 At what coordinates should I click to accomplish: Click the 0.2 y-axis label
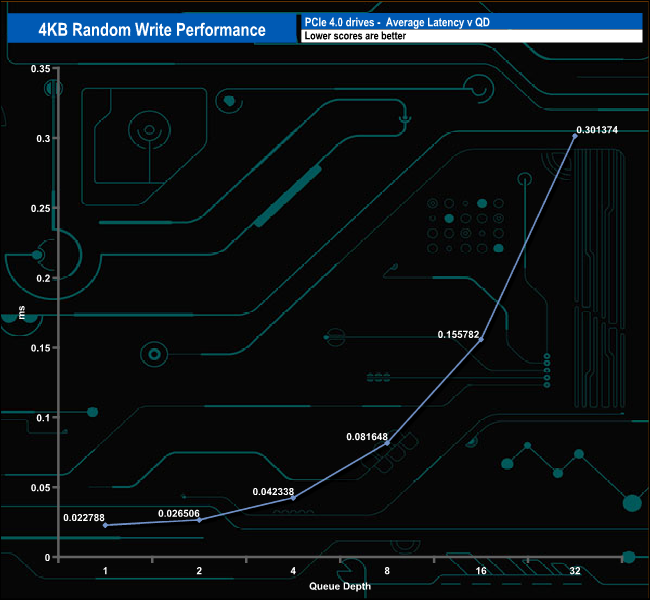point(44,278)
